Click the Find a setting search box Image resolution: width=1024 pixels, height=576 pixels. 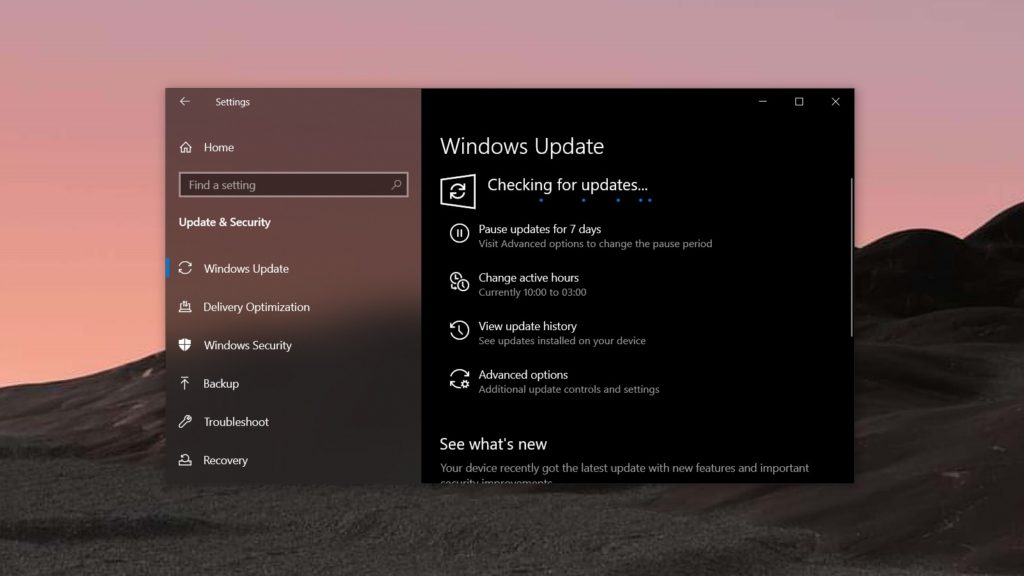pyautogui.click(x=293, y=184)
